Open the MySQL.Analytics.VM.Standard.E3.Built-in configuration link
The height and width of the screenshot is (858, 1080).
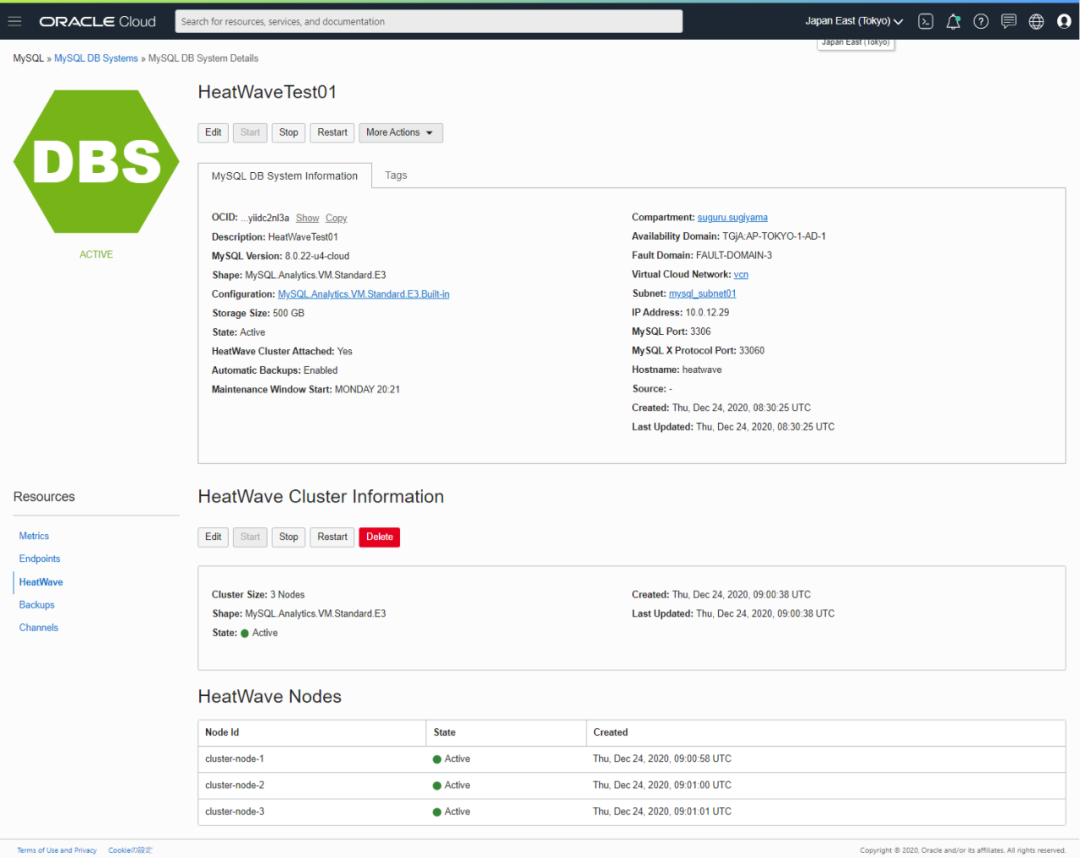(x=364, y=294)
